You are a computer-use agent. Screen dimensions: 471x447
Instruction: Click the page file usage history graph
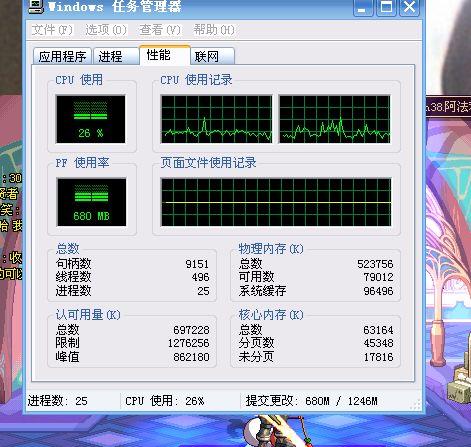coord(276,202)
